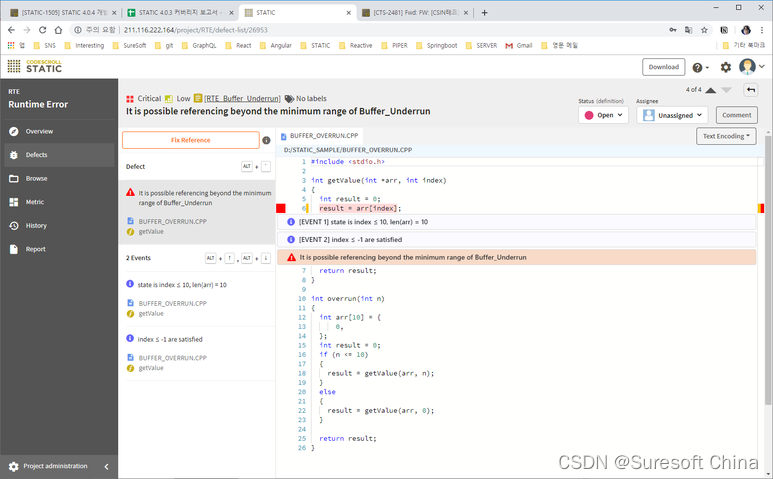Screen dimensions: 773x479
Task: Click the No labels tag icon
Action: (289, 99)
